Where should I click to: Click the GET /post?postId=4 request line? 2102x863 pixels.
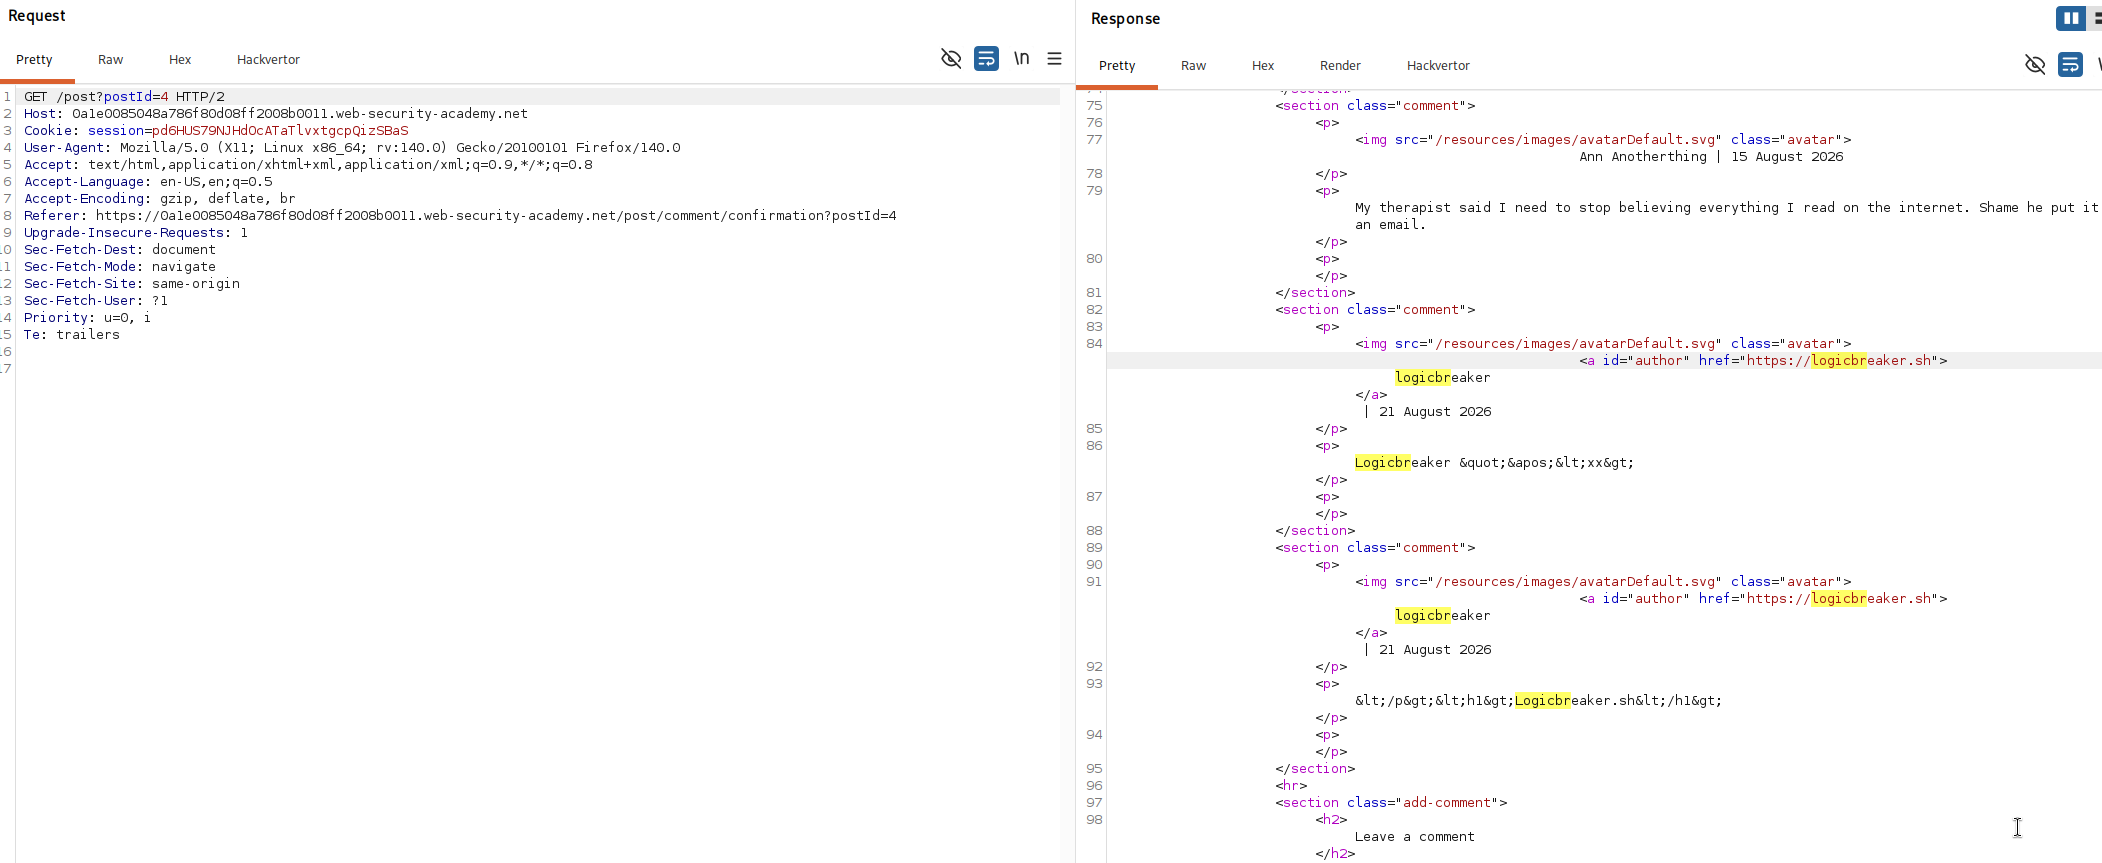125,97
